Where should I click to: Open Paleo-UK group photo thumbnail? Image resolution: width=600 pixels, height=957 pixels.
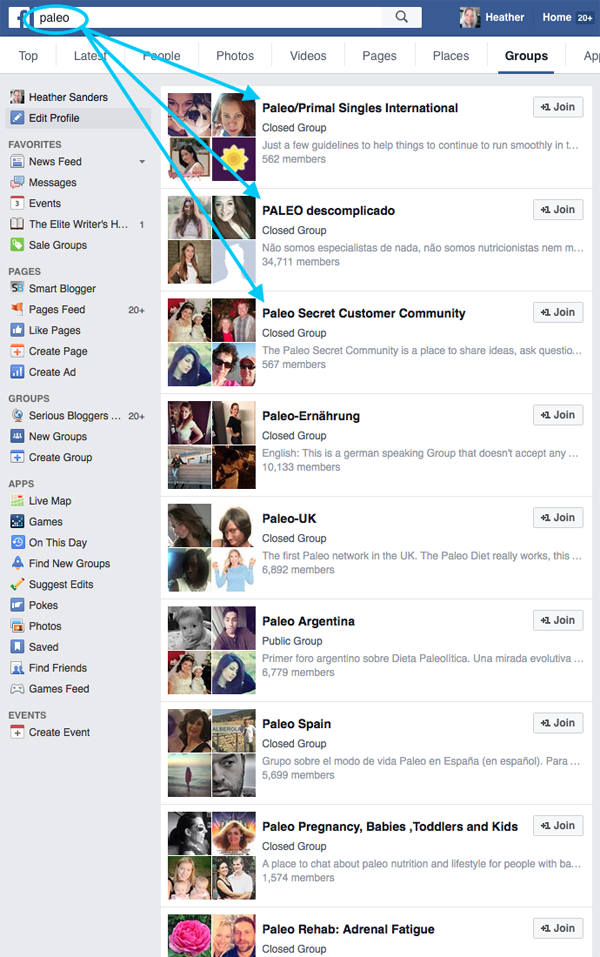point(212,547)
